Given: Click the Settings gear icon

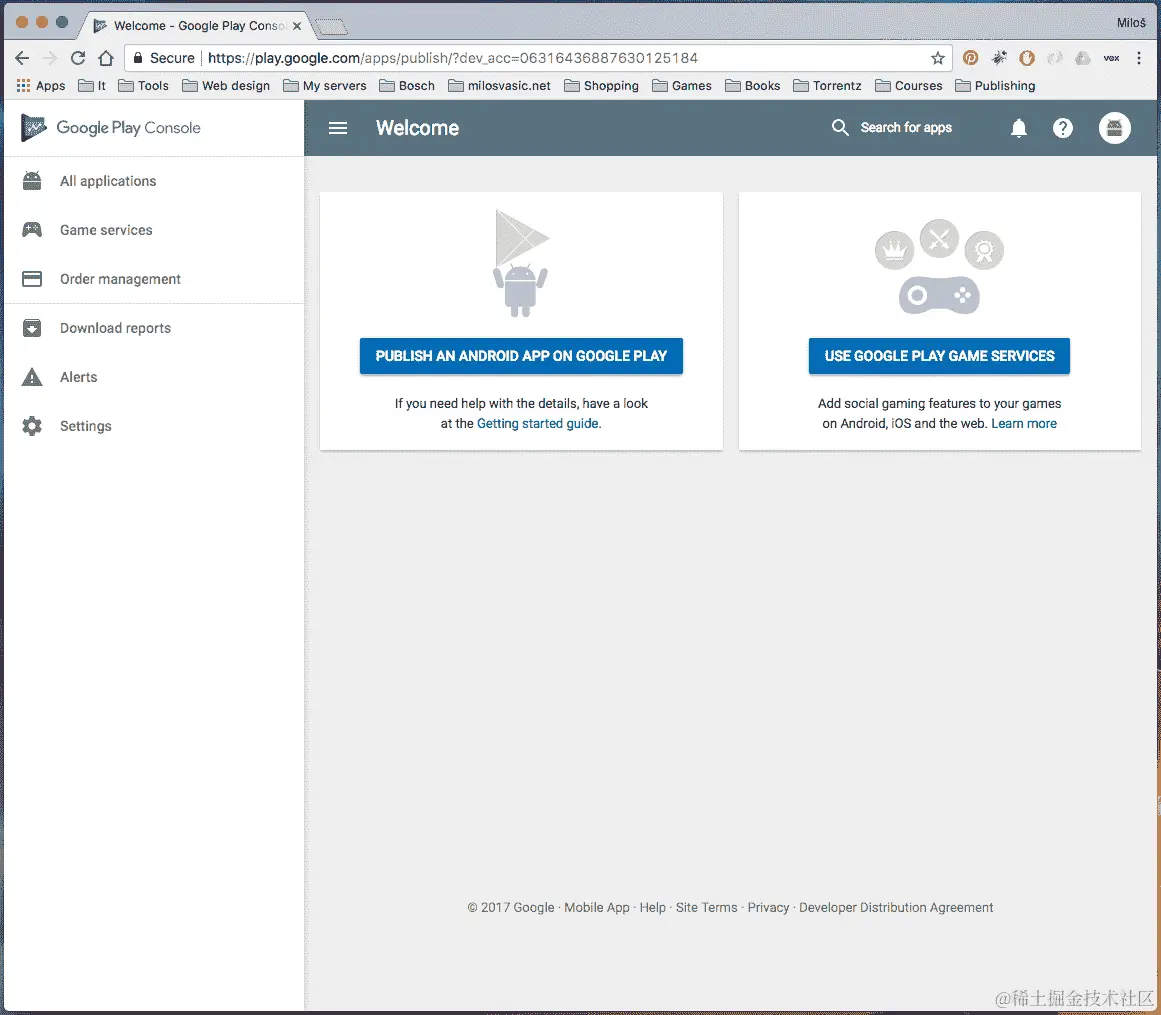Looking at the screenshot, I should tap(32, 426).
